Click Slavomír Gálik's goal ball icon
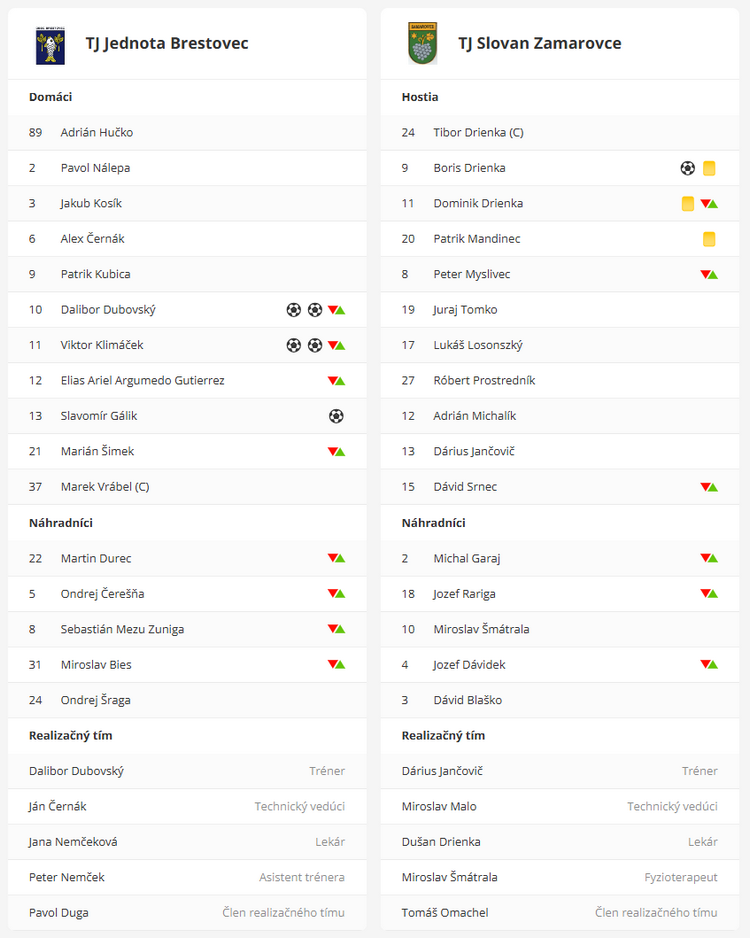 pos(336,416)
